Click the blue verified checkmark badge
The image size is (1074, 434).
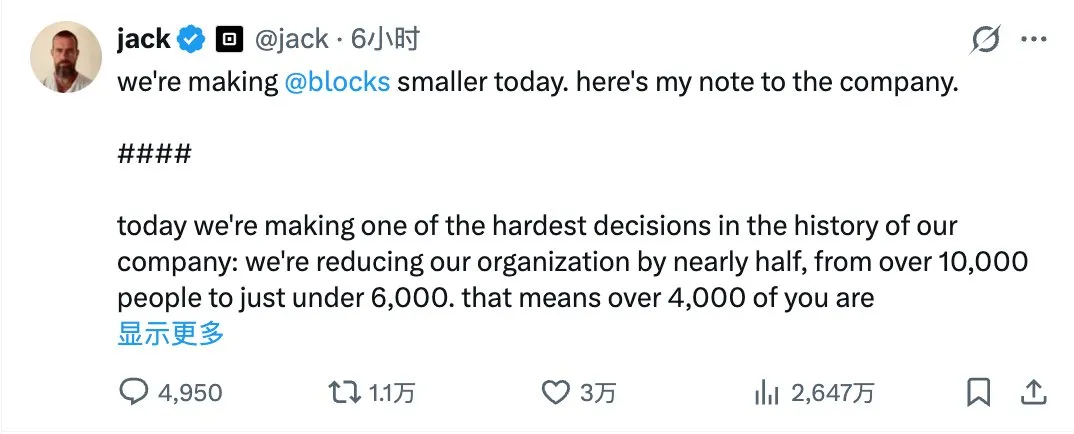191,40
